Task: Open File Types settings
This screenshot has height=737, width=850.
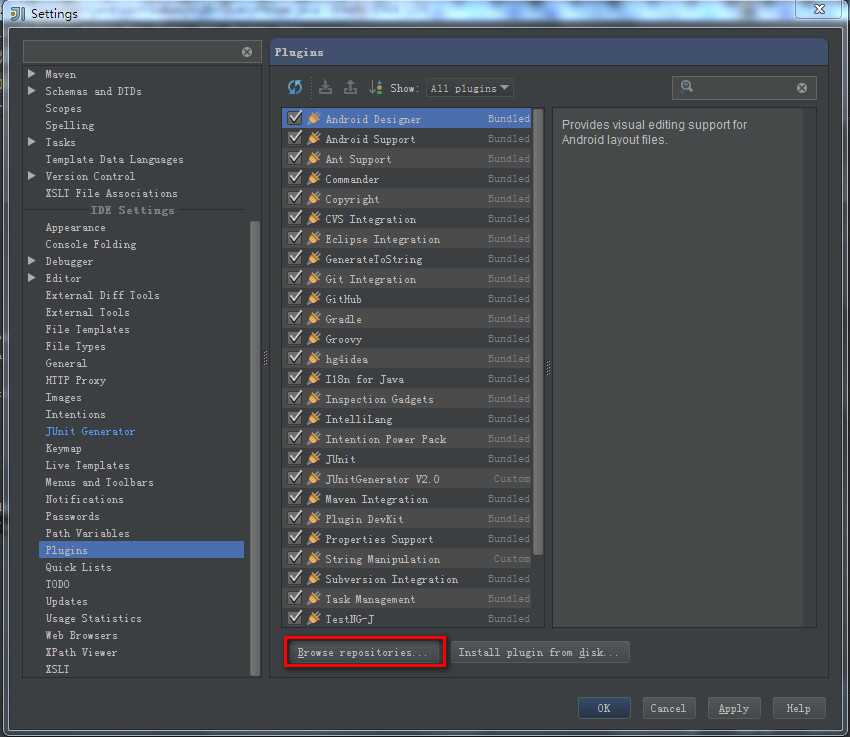Action: pos(75,346)
